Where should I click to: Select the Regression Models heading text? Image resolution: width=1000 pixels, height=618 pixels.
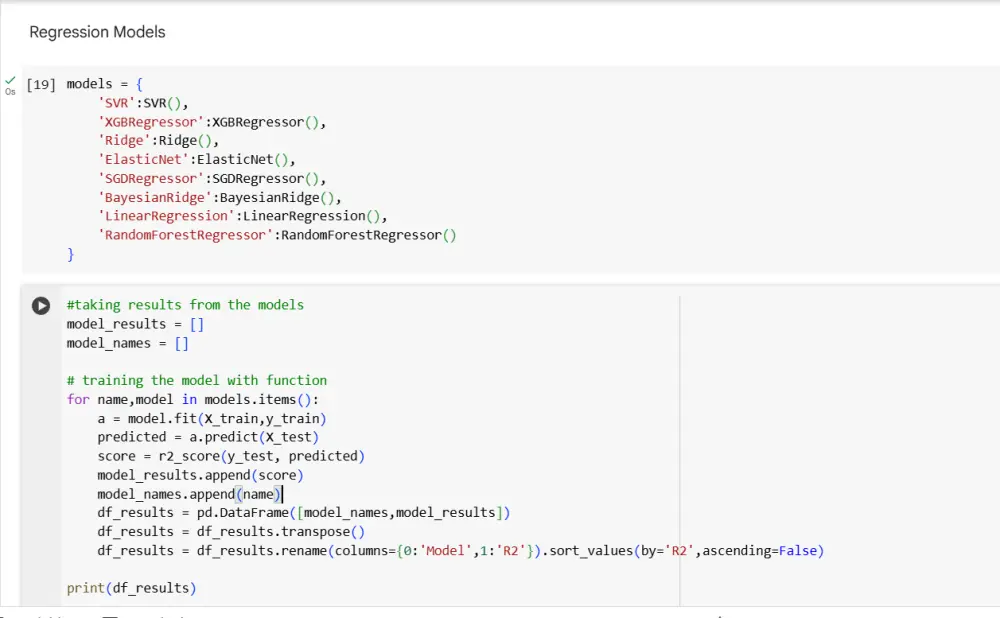click(x=97, y=32)
